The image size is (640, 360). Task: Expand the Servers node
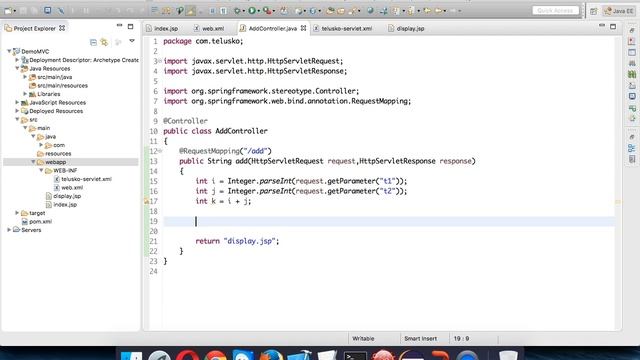point(9,230)
